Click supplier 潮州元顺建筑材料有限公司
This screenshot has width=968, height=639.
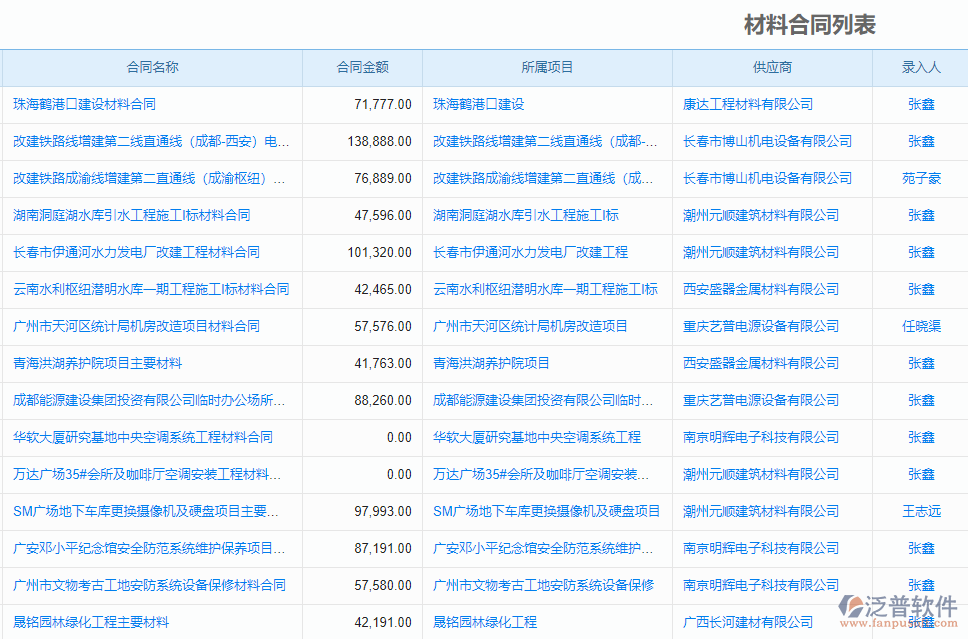tap(770, 215)
